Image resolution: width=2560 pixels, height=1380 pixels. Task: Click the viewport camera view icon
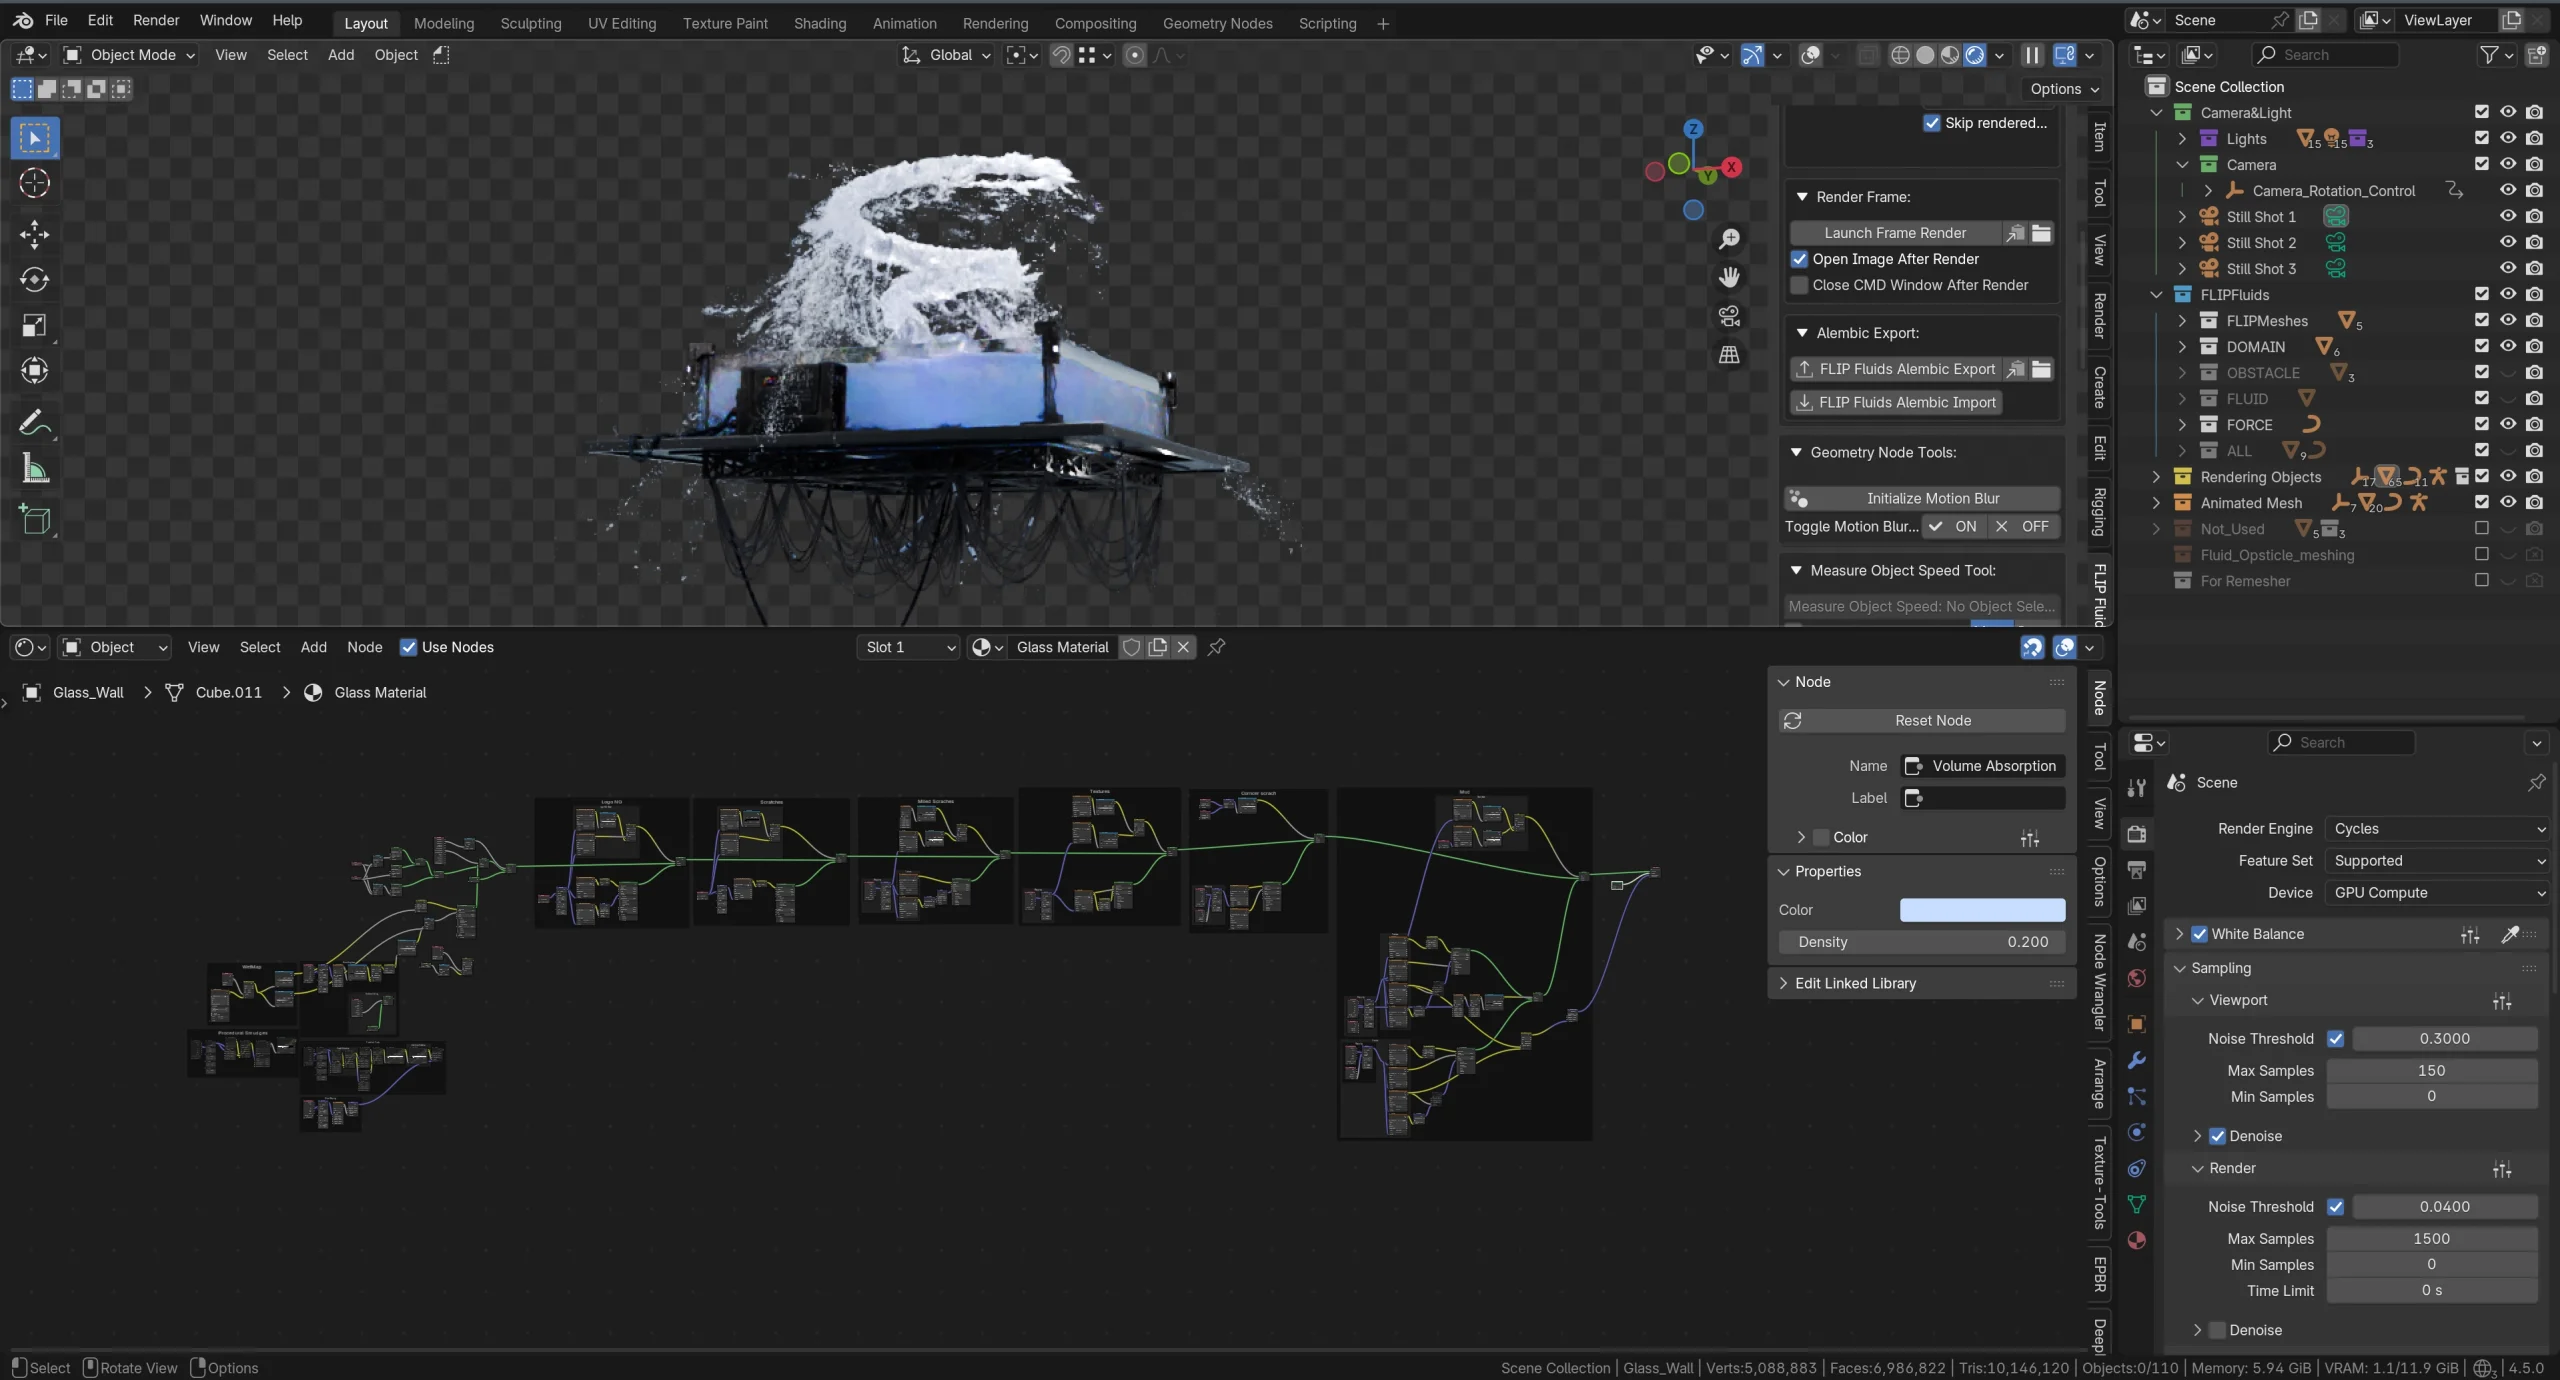[x=1729, y=316]
